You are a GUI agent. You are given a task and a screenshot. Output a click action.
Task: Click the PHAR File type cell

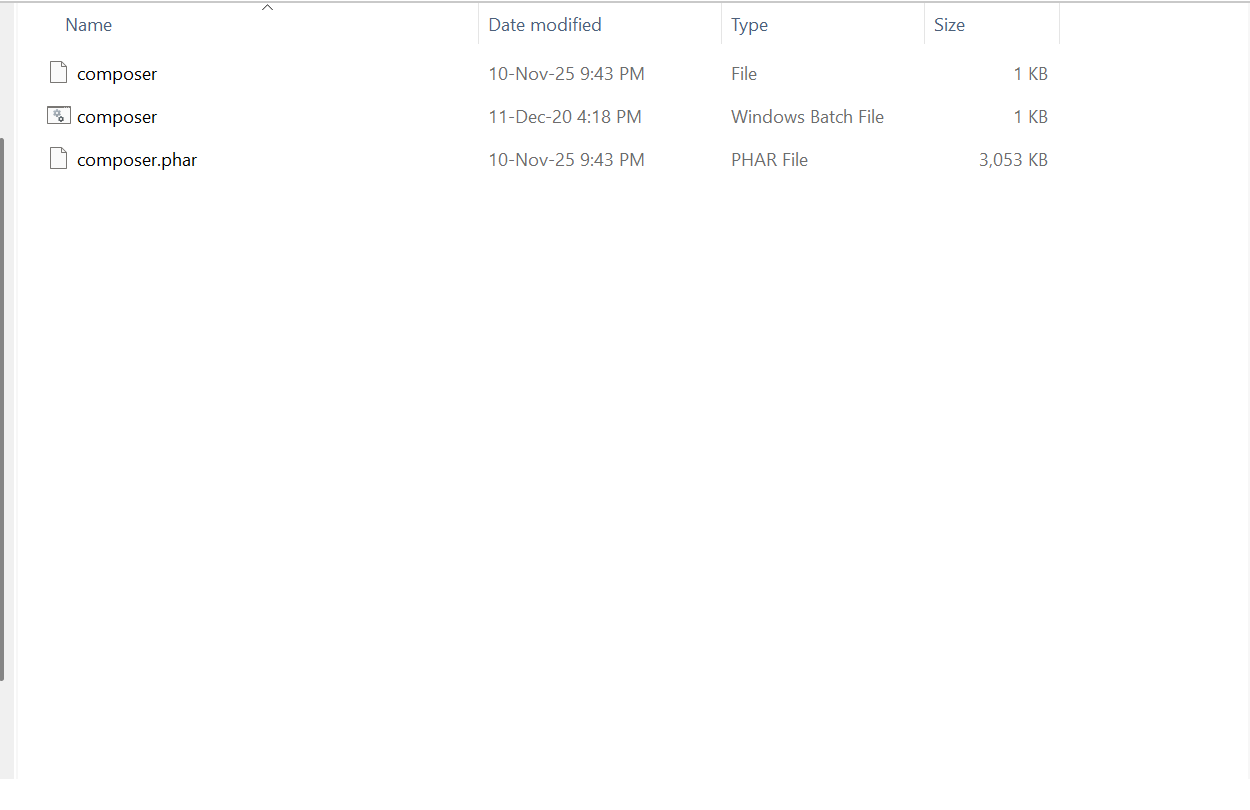pyautogui.click(x=769, y=160)
